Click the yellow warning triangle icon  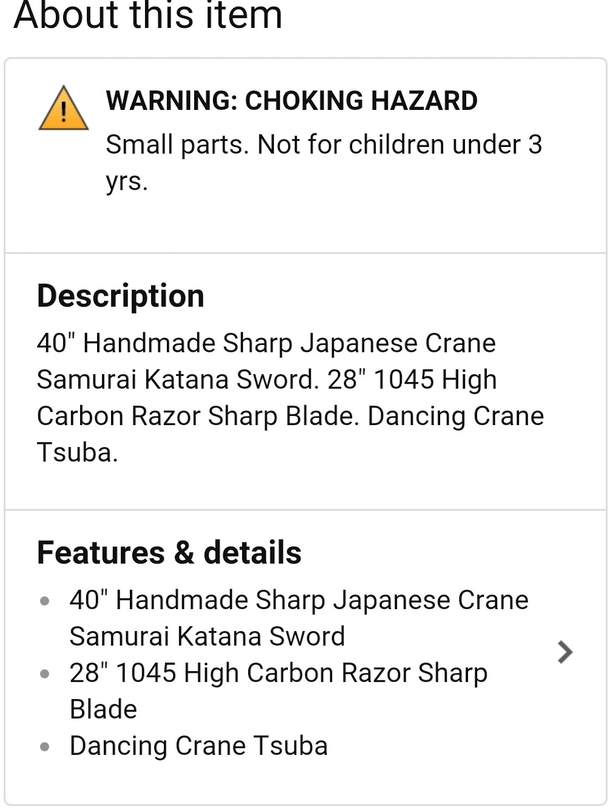click(x=63, y=109)
